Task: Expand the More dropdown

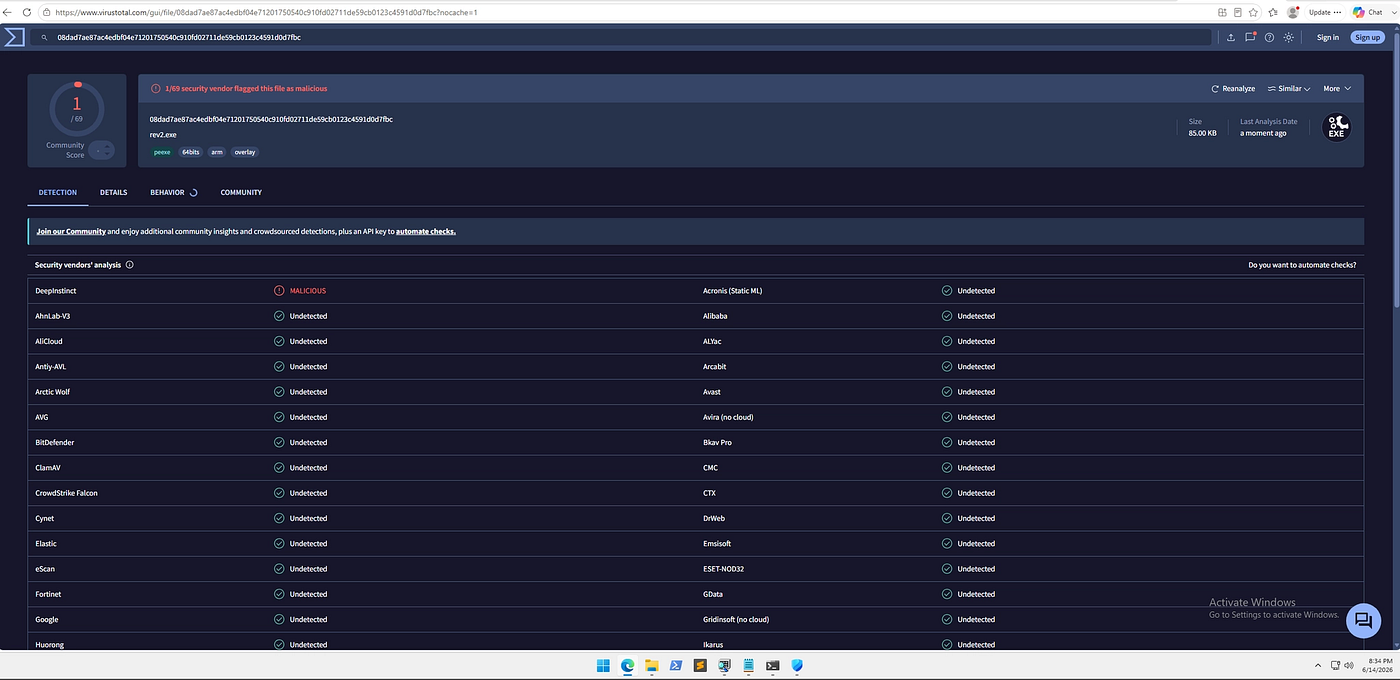Action: pyautogui.click(x=1337, y=89)
